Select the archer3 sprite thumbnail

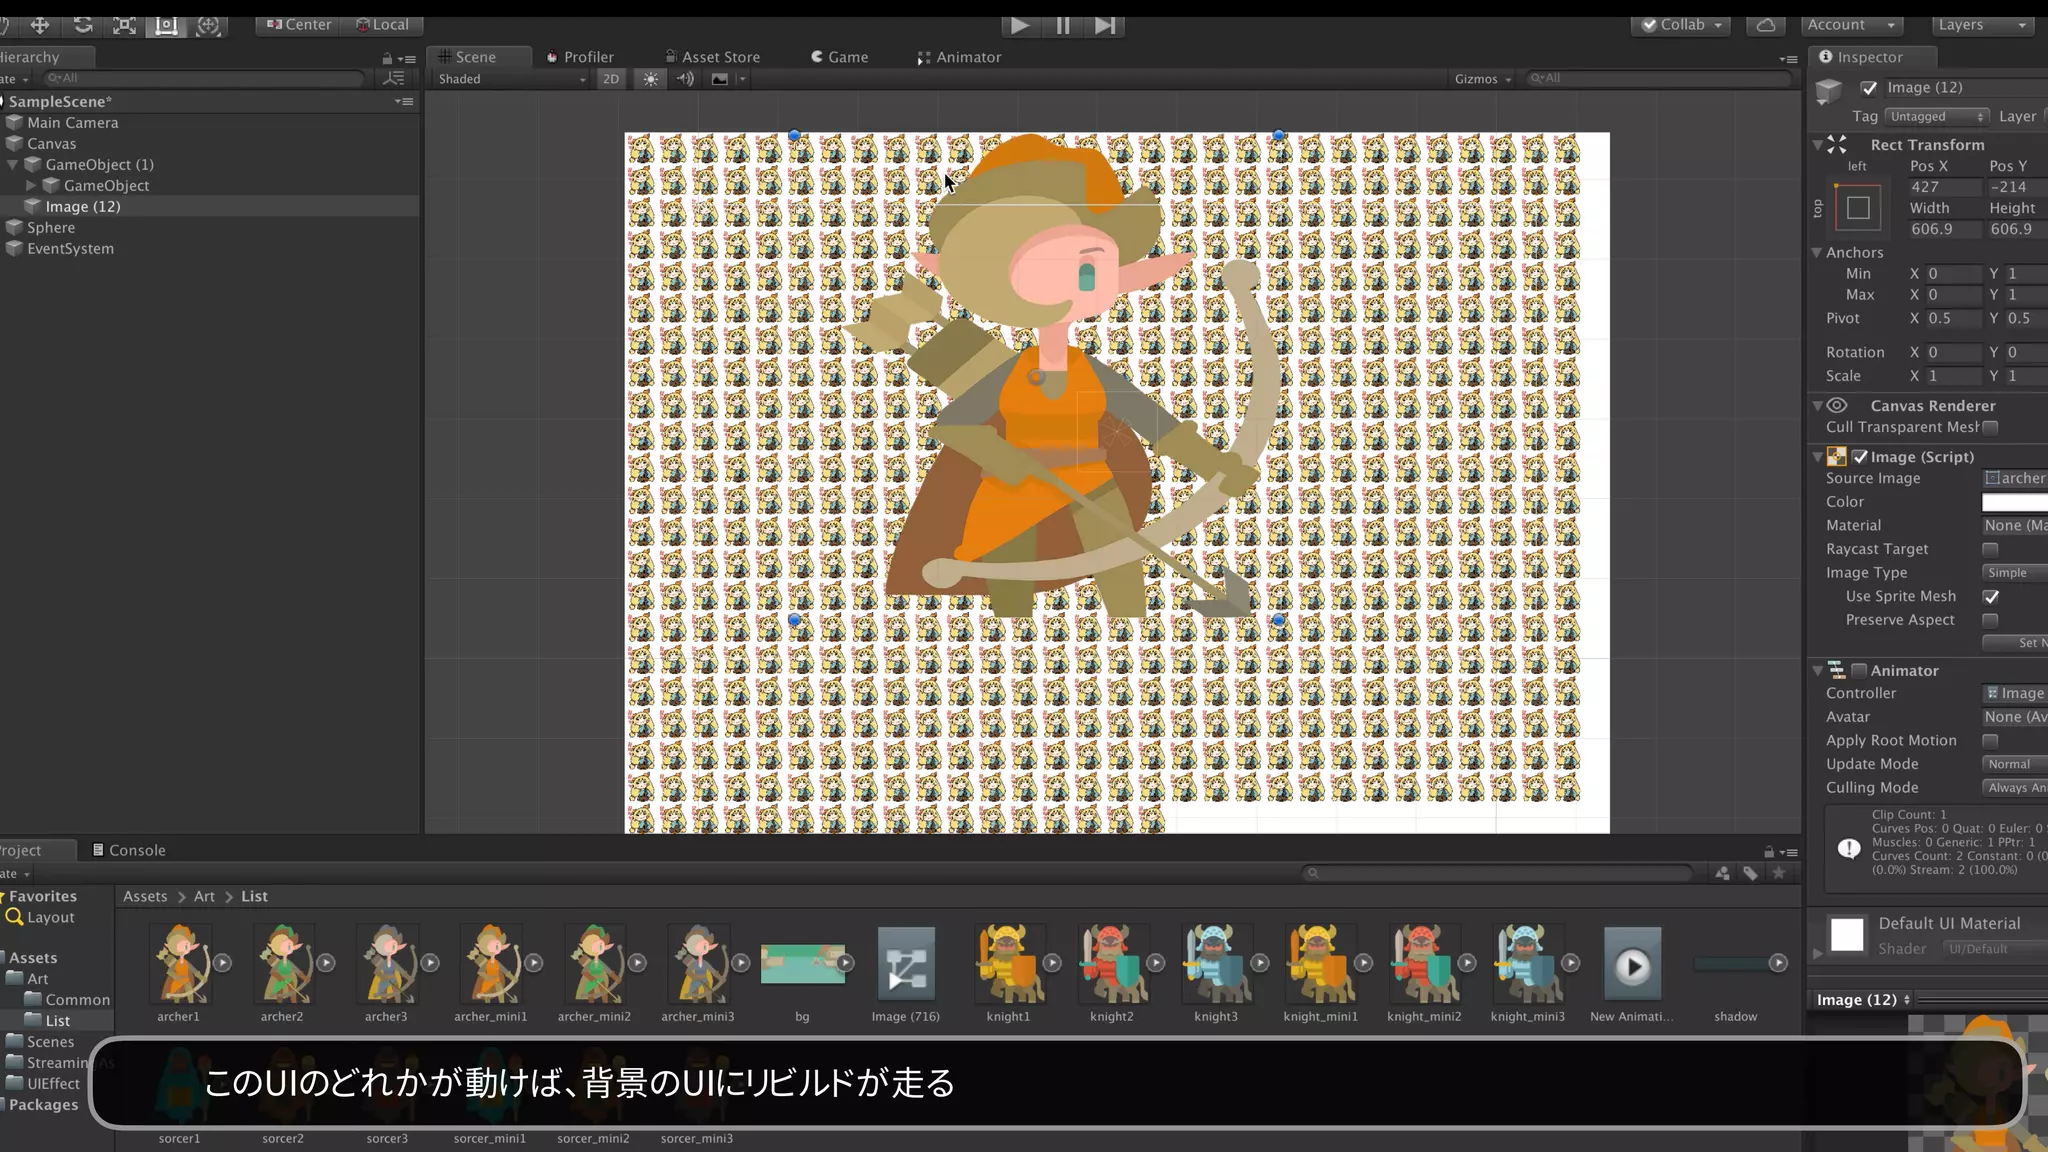pos(386,964)
